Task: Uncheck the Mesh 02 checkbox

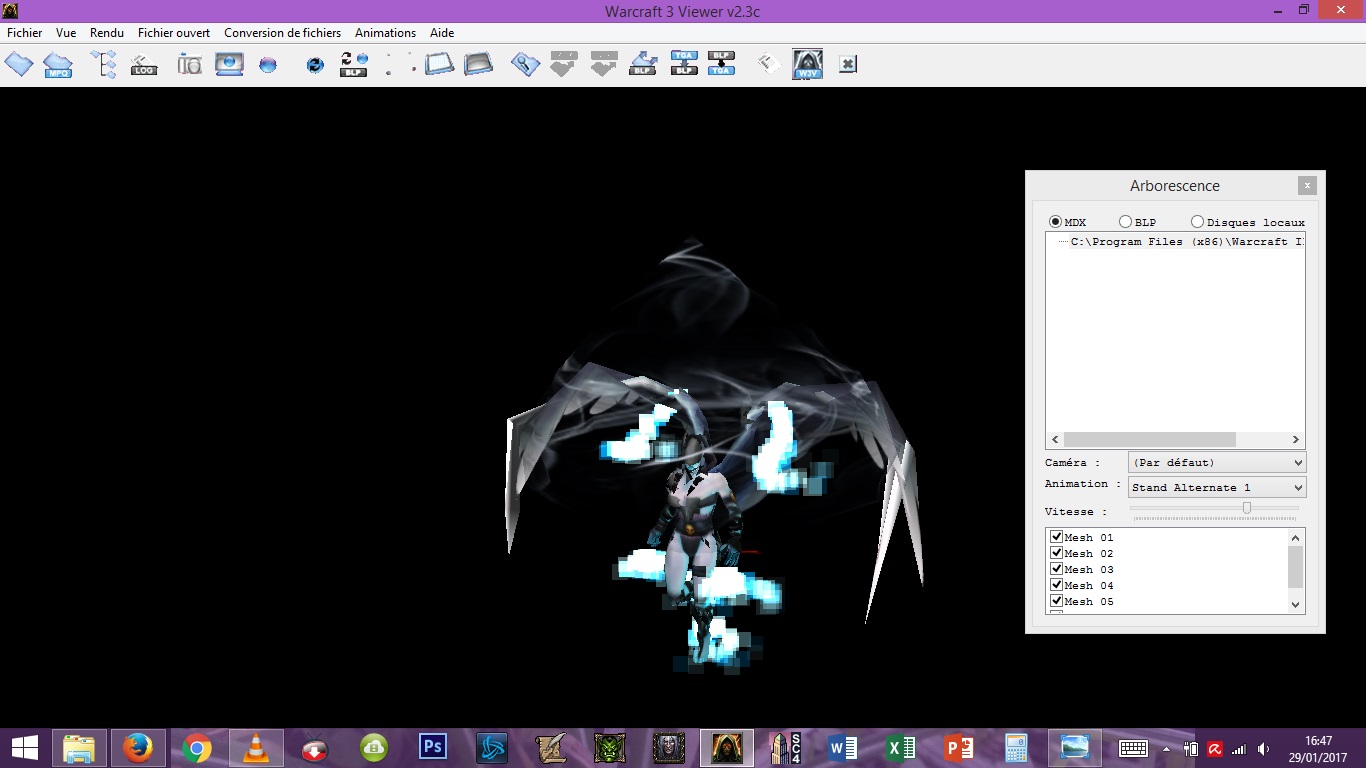Action: [x=1056, y=553]
